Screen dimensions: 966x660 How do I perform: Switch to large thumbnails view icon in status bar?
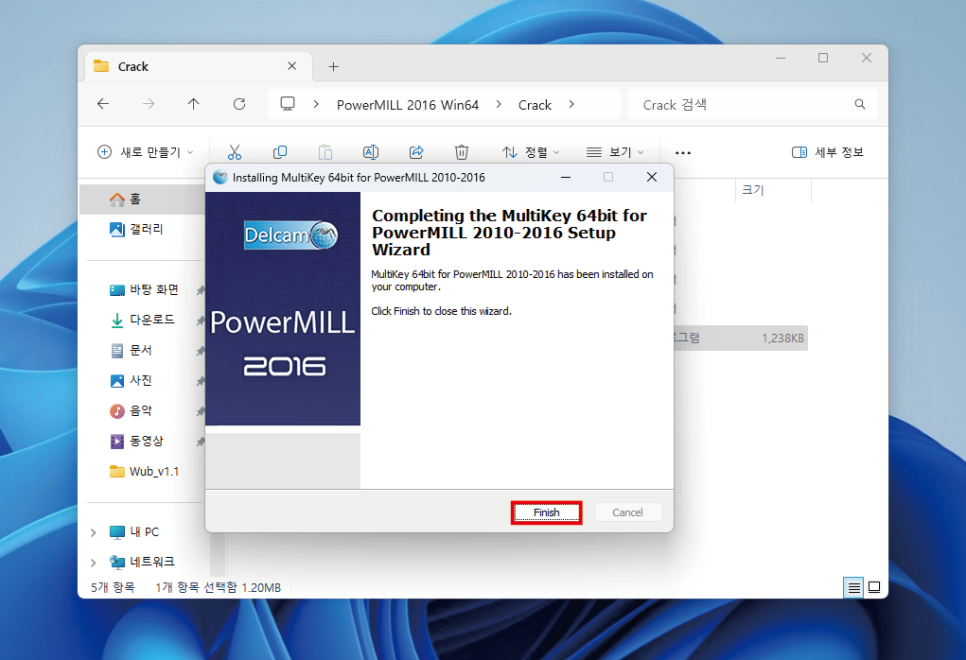click(x=874, y=588)
